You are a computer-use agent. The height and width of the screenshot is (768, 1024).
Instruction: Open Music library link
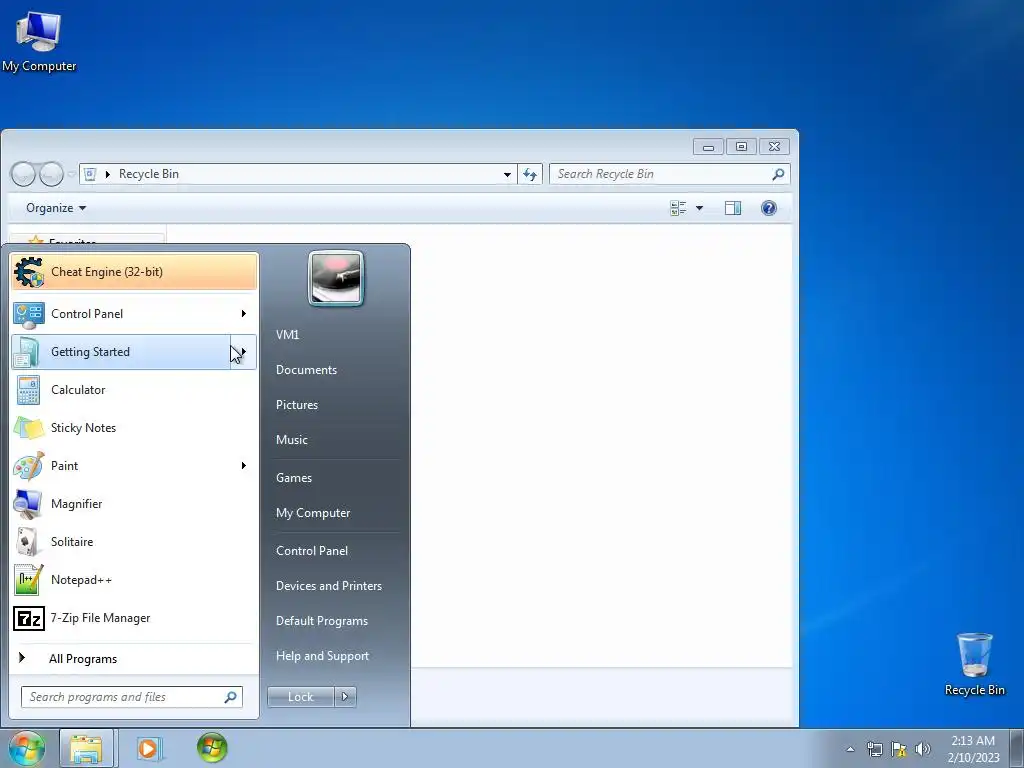pos(292,440)
